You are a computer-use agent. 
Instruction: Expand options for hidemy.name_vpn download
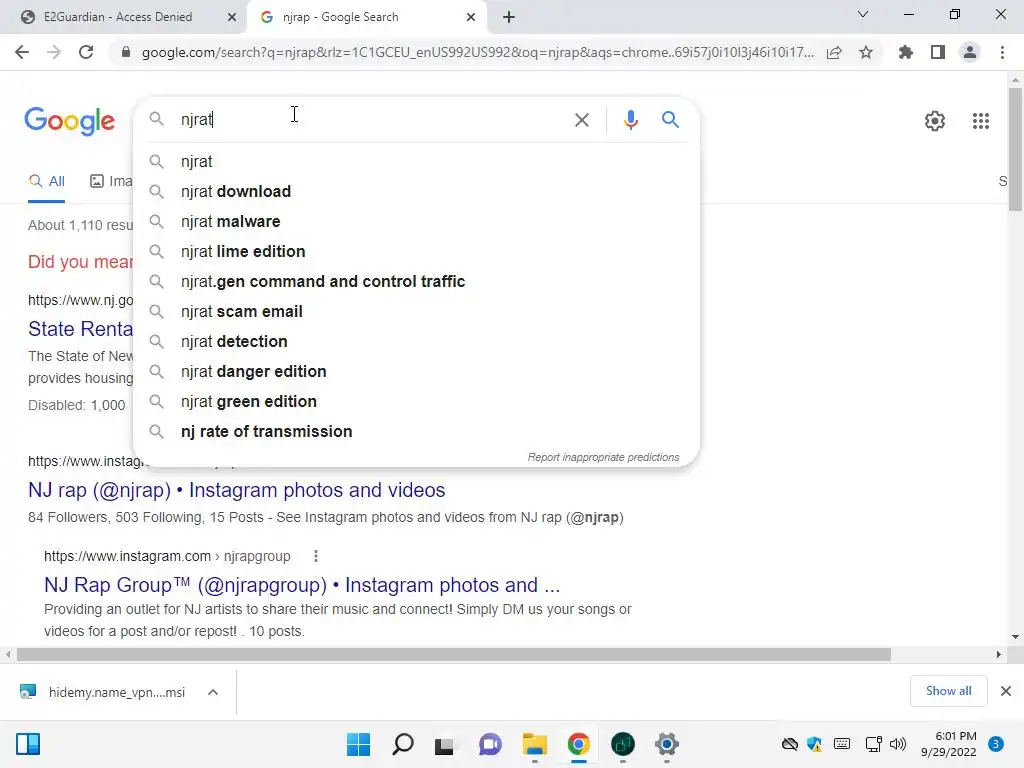[213, 692]
